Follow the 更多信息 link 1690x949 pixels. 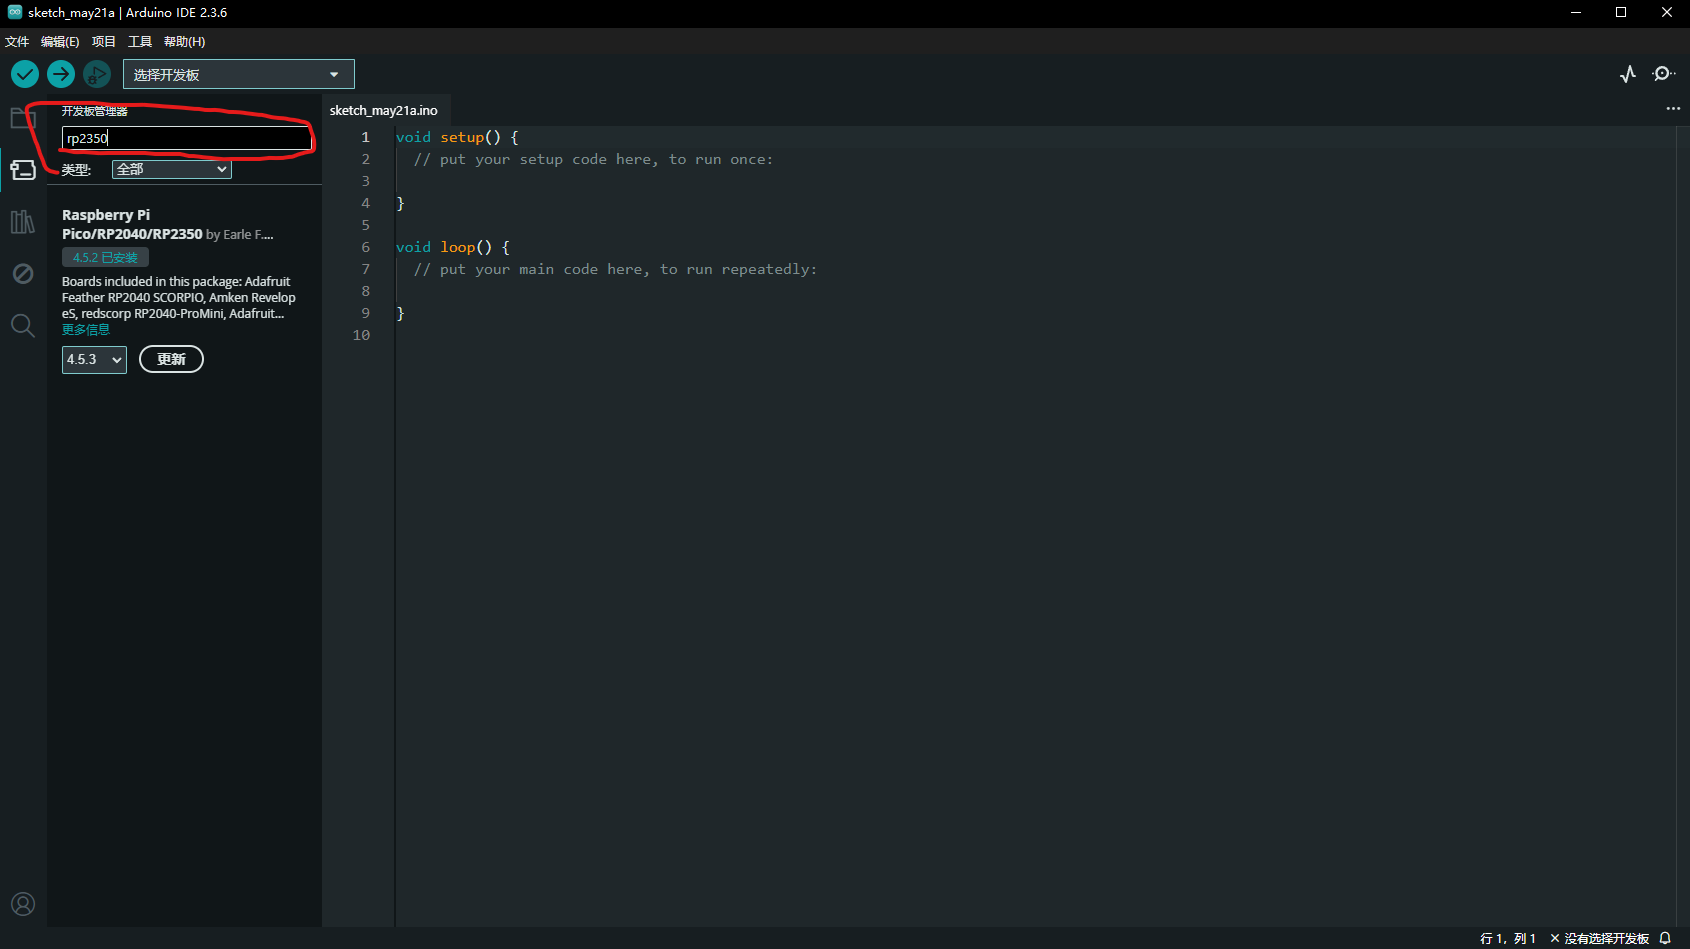click(x=86, y=330)
